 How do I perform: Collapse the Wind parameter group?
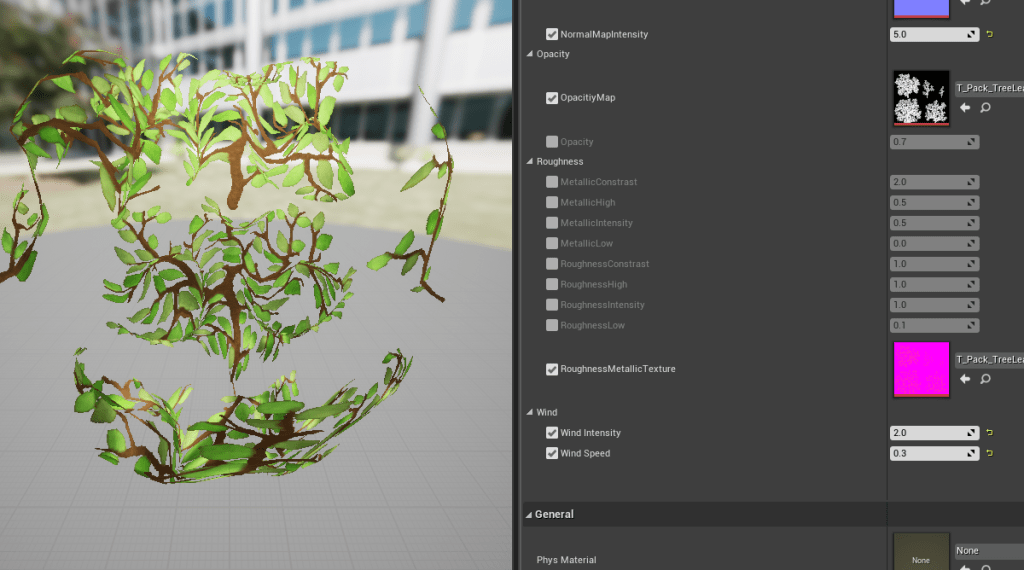(530, 412)
